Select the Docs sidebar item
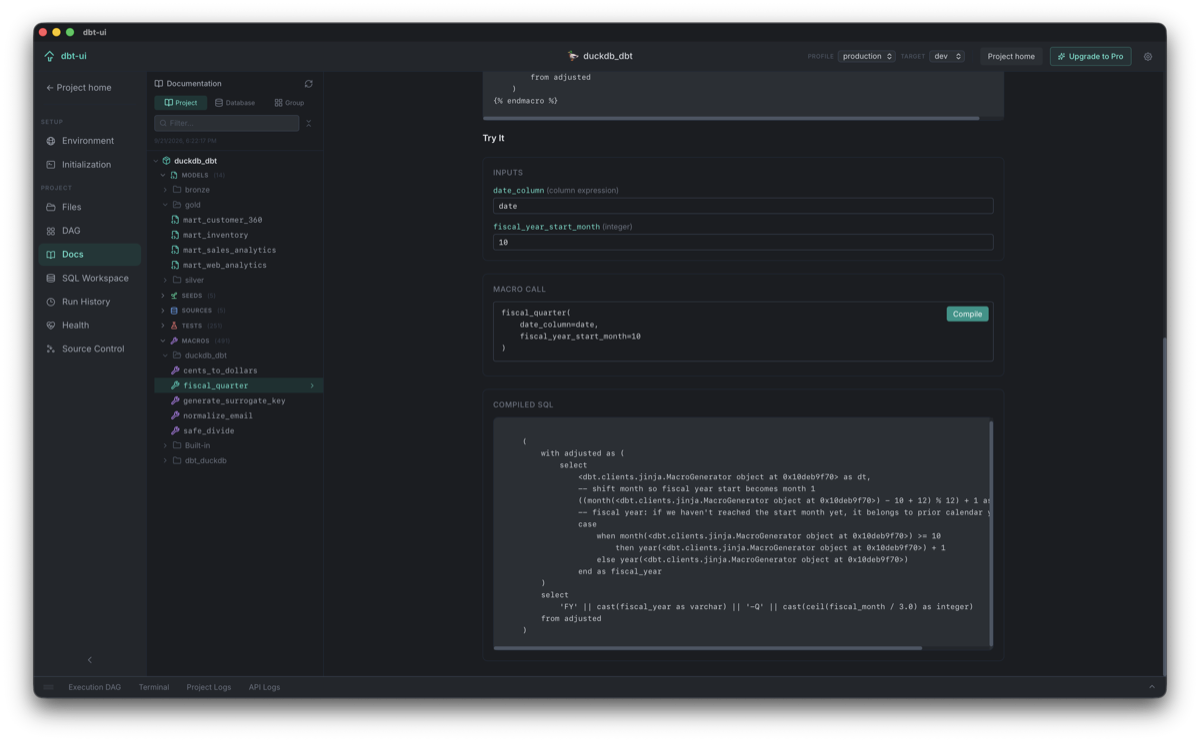The image size is (1200, 742). (x=89, y=255)
